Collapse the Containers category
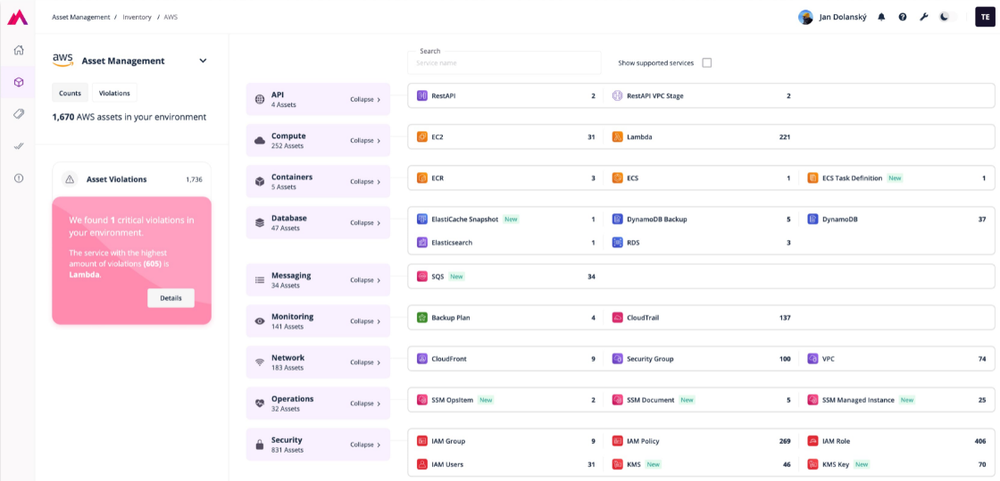The width and height of the screenshot is (1000, 481). point(365,182)
